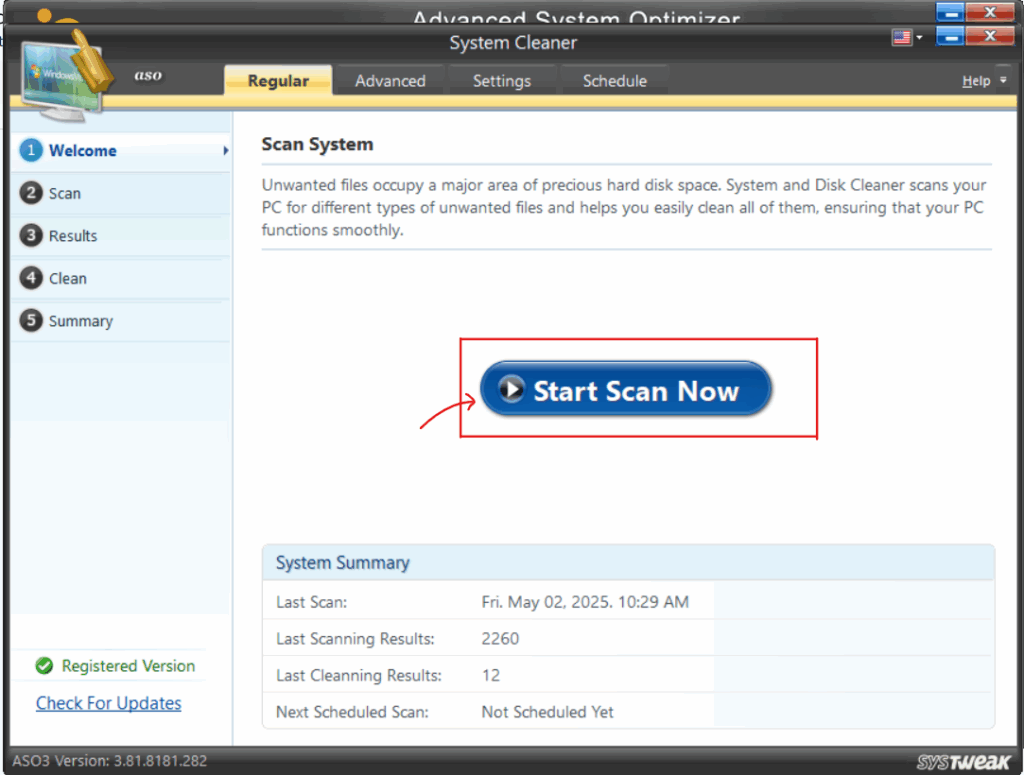Click the step 3 number icon
Viewport: 1024px width, 775px height.
(x=31, y=235)
